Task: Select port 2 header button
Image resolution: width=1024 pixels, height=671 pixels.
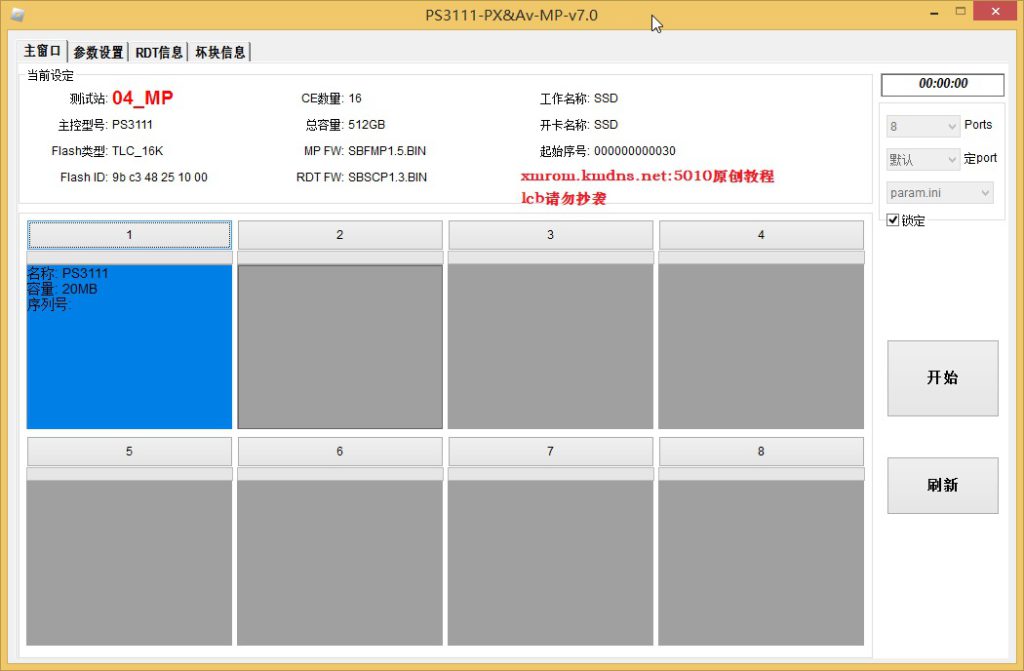Action: [340, 235]
